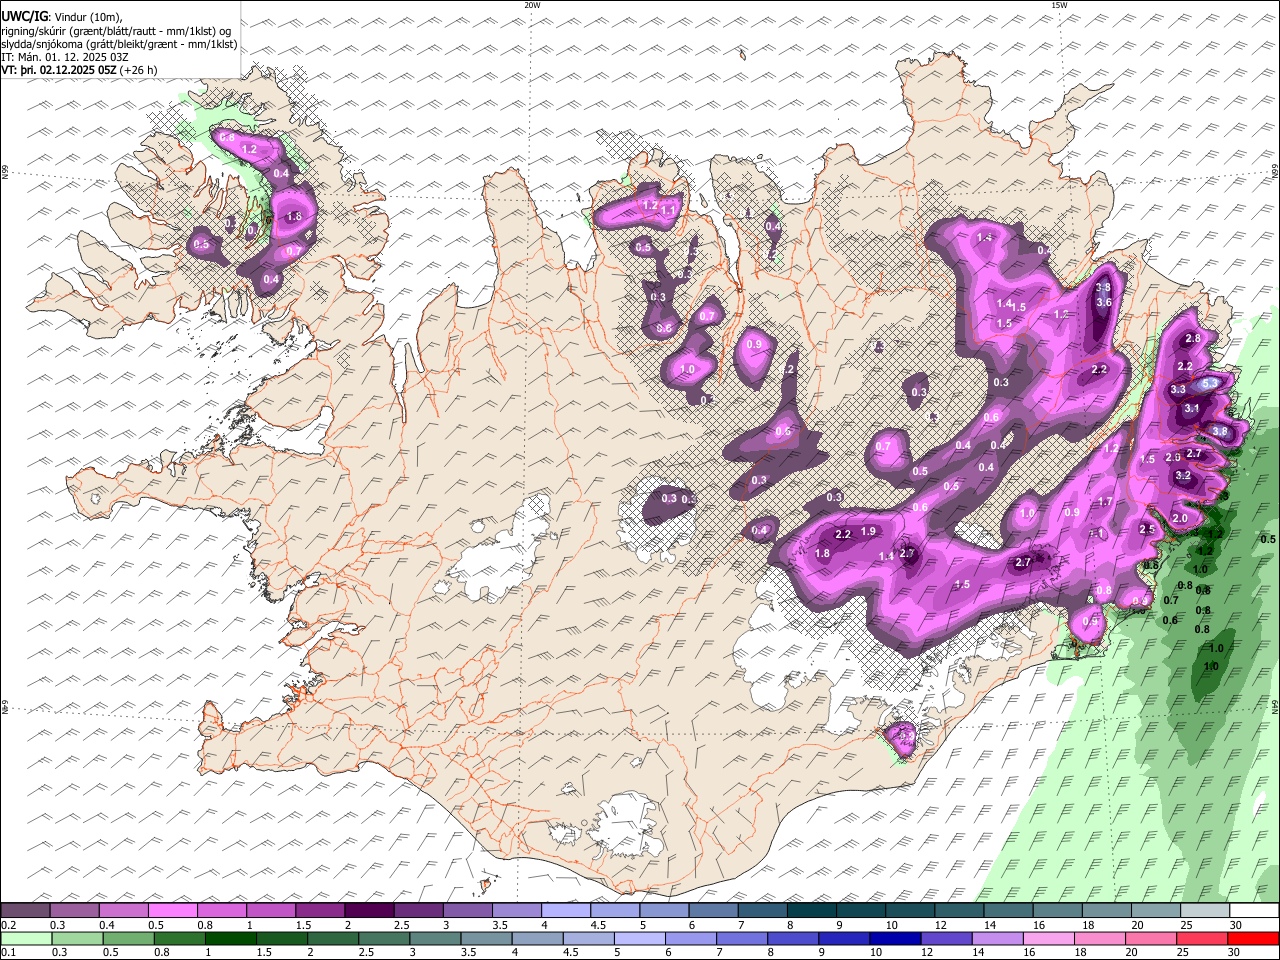Click the '3.1' snowfall value on map

point(1192,408)
